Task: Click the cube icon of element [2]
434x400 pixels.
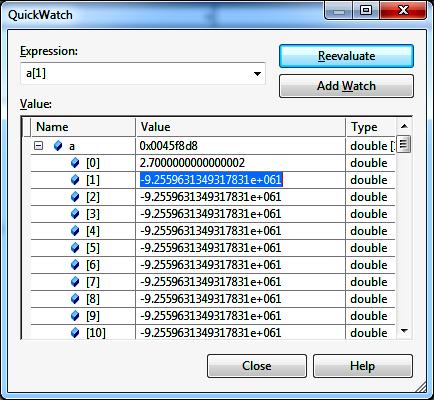Action: pyautogui.click(x=75, y=197)
